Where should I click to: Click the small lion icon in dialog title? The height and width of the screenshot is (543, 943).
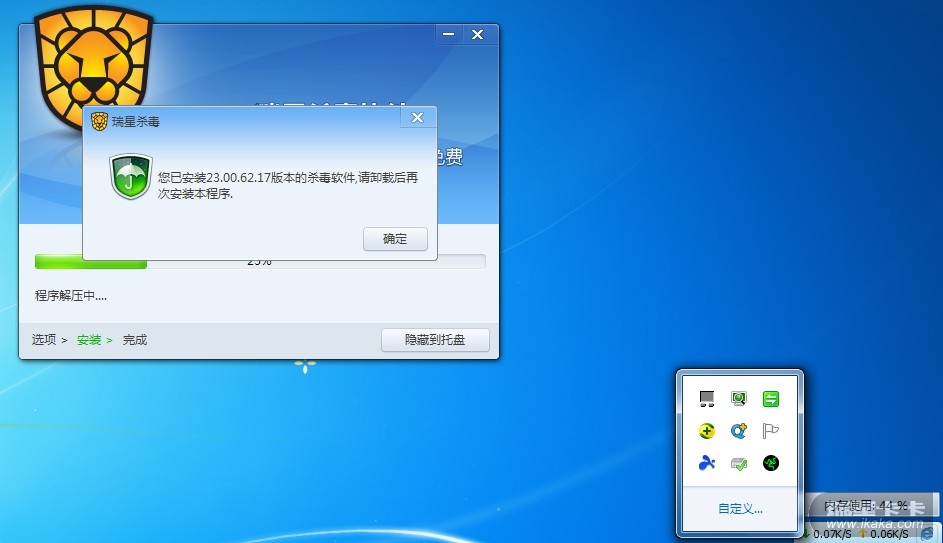click(x=99, y=121)
